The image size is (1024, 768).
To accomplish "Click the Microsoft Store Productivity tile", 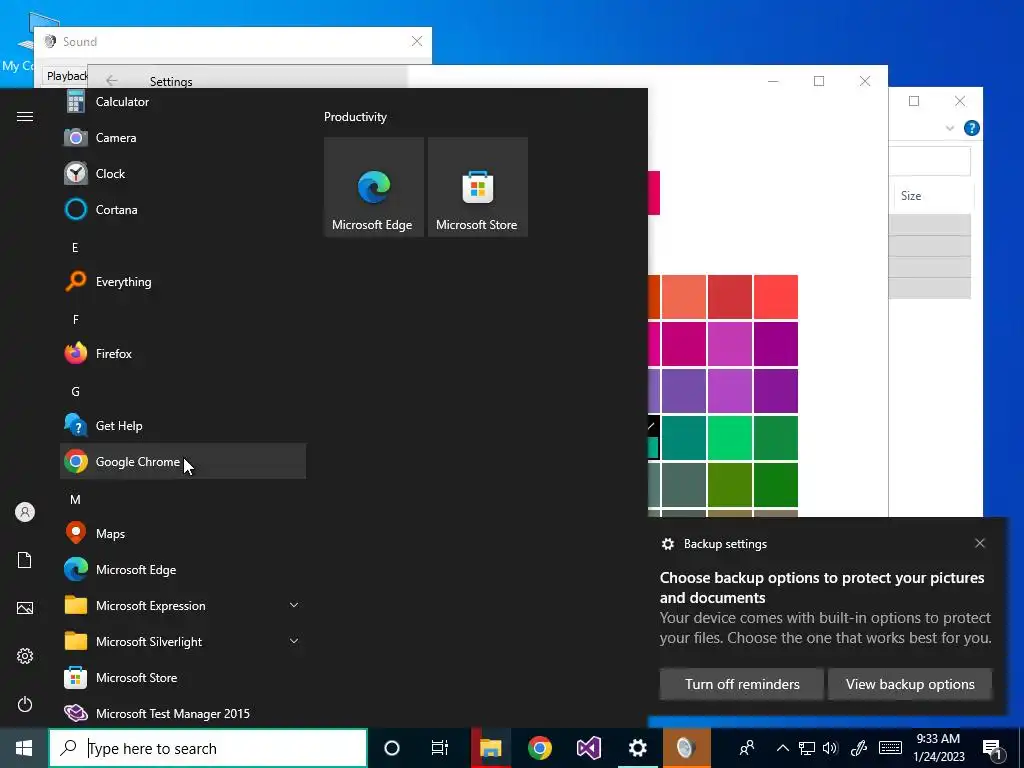I will point(477,187).
